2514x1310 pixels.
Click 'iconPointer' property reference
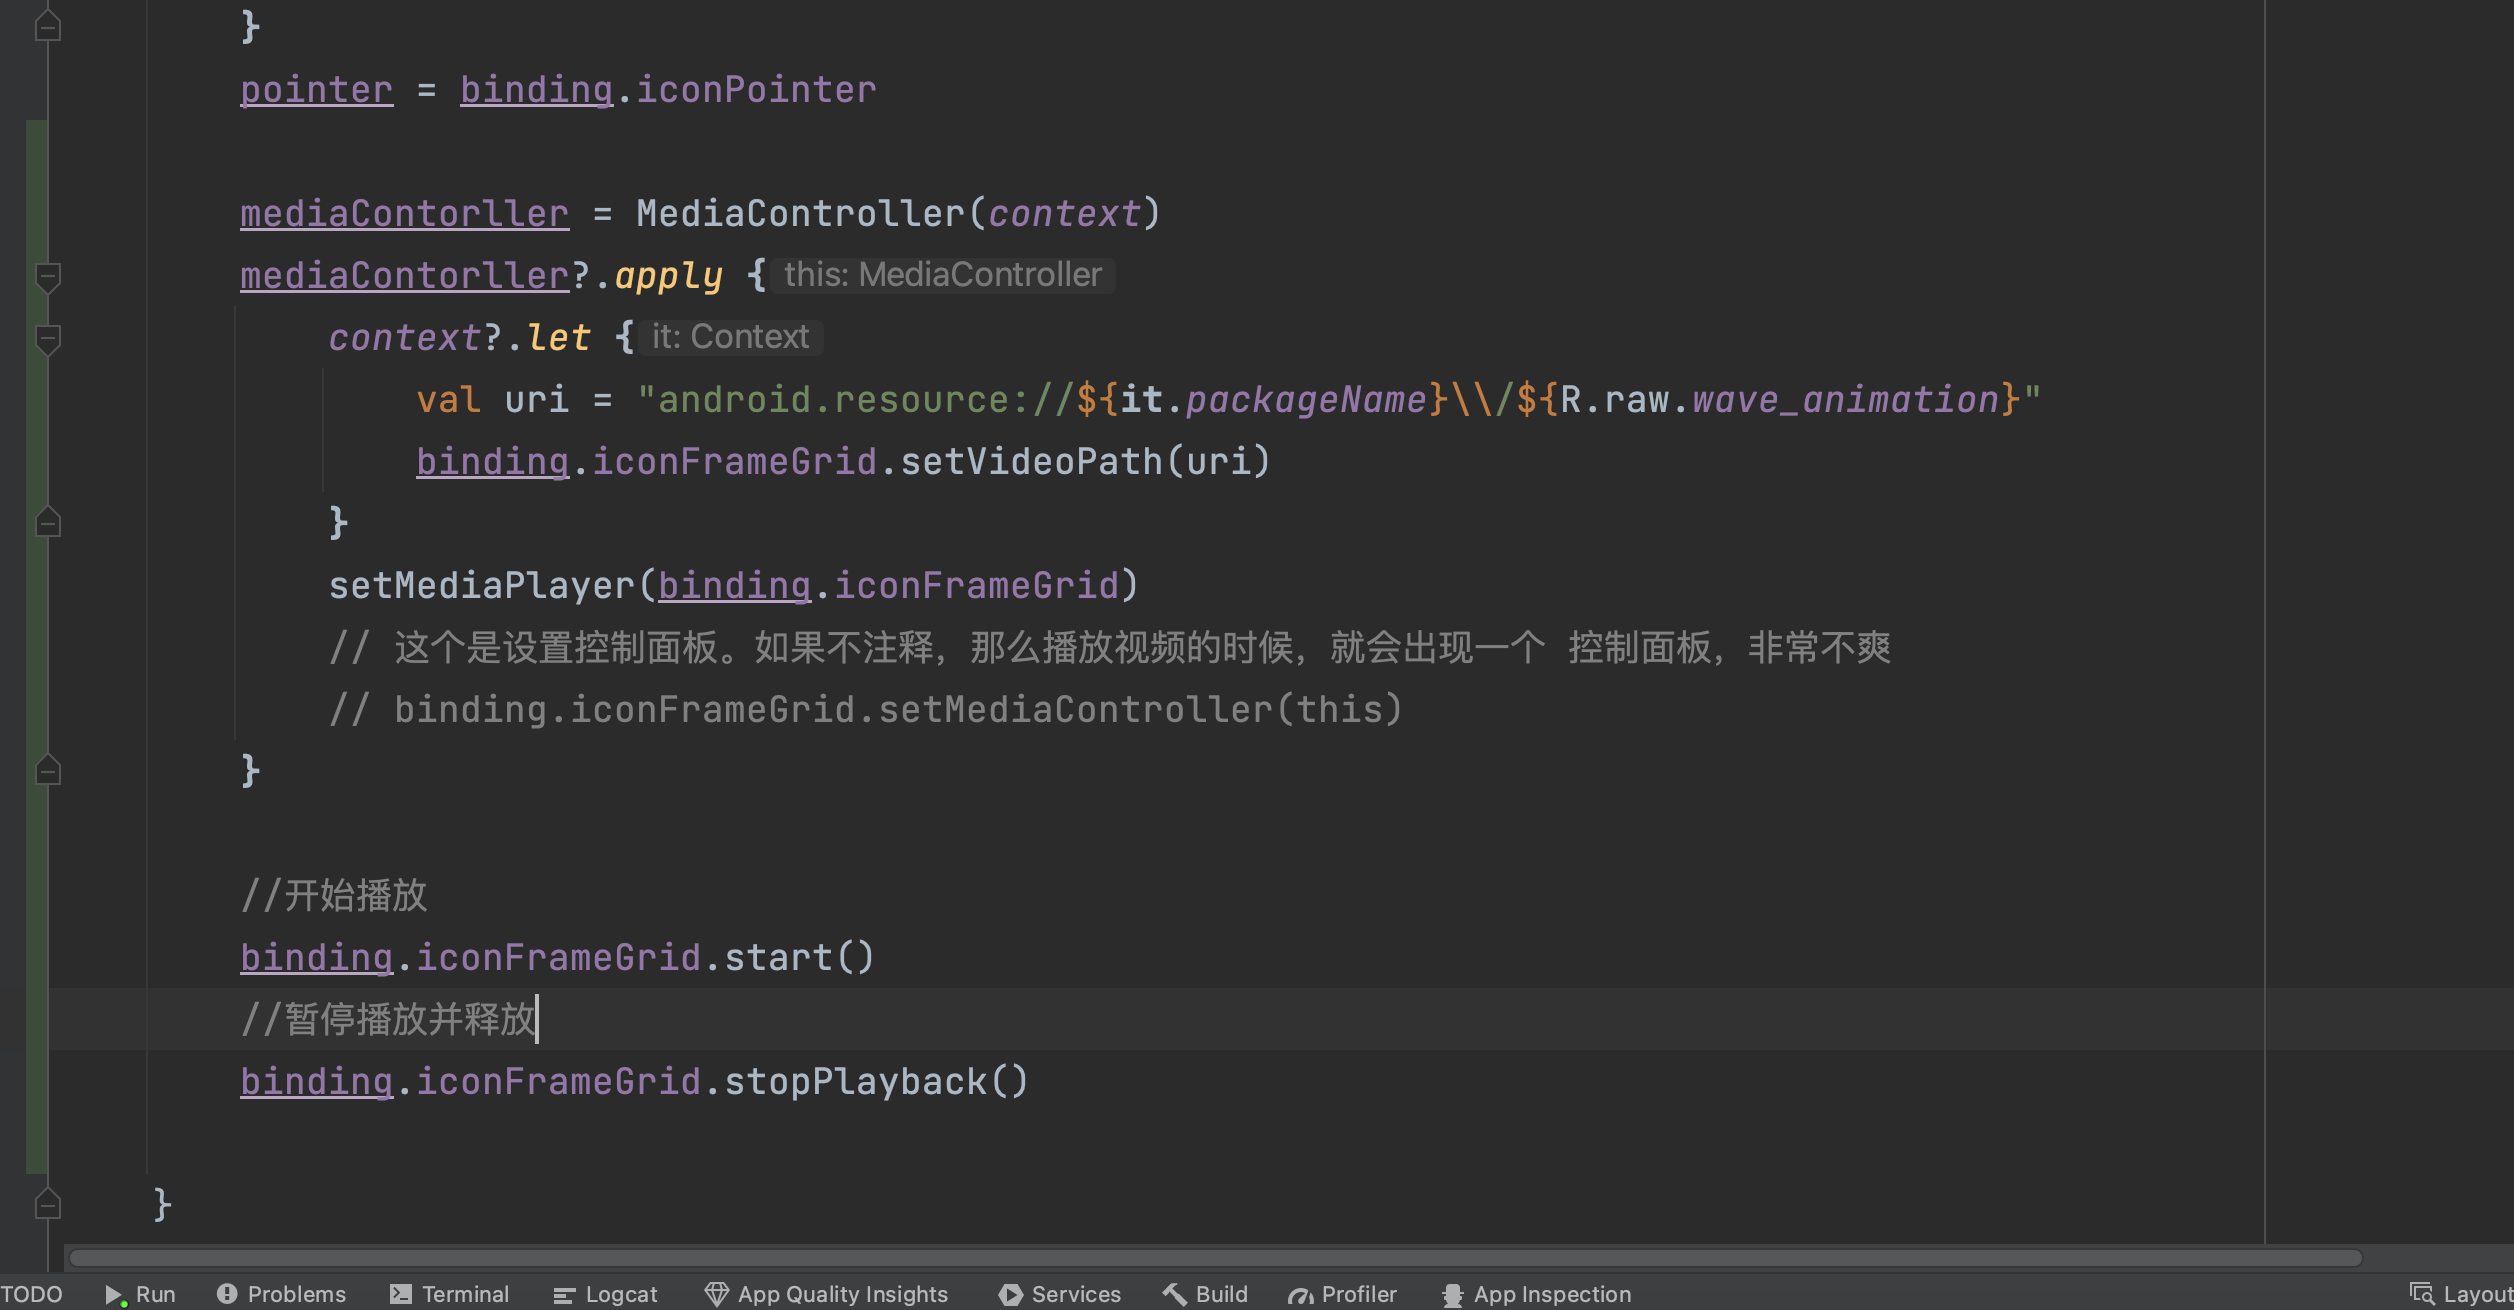[x=756, y=90]
